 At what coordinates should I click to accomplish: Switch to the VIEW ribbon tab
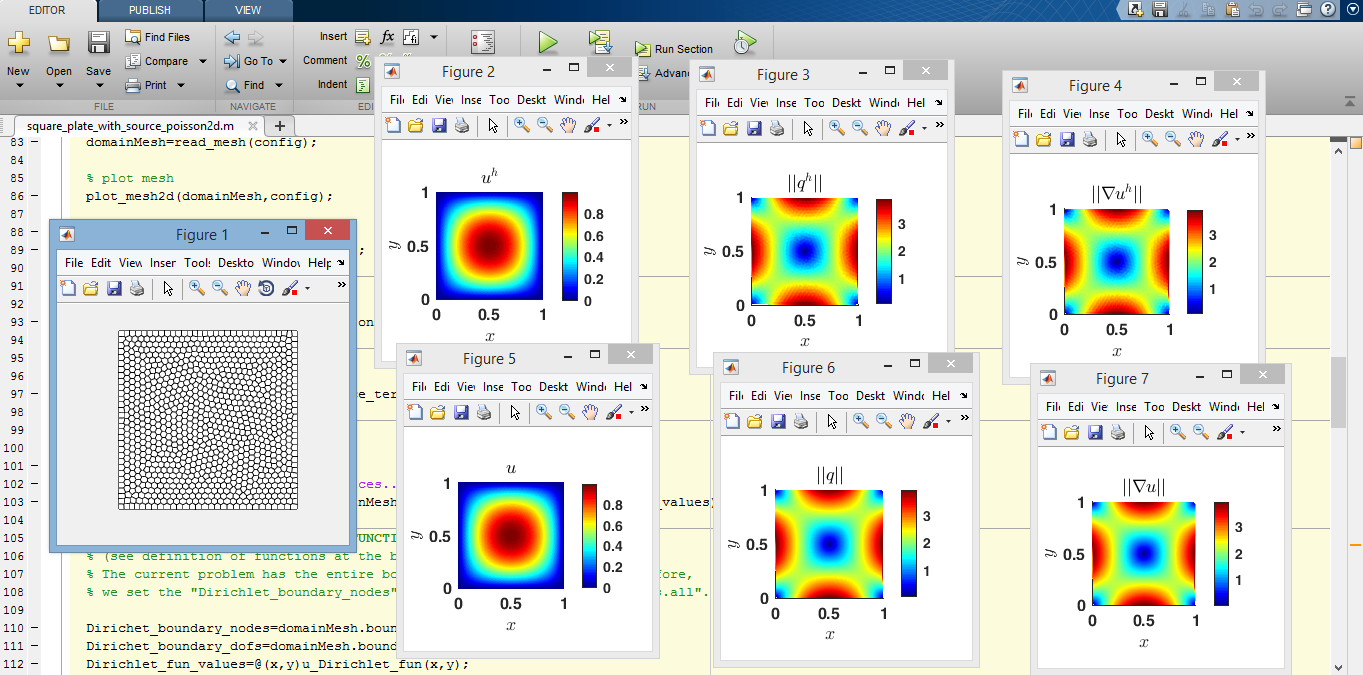pyautogui.click(x=248, y=10)
